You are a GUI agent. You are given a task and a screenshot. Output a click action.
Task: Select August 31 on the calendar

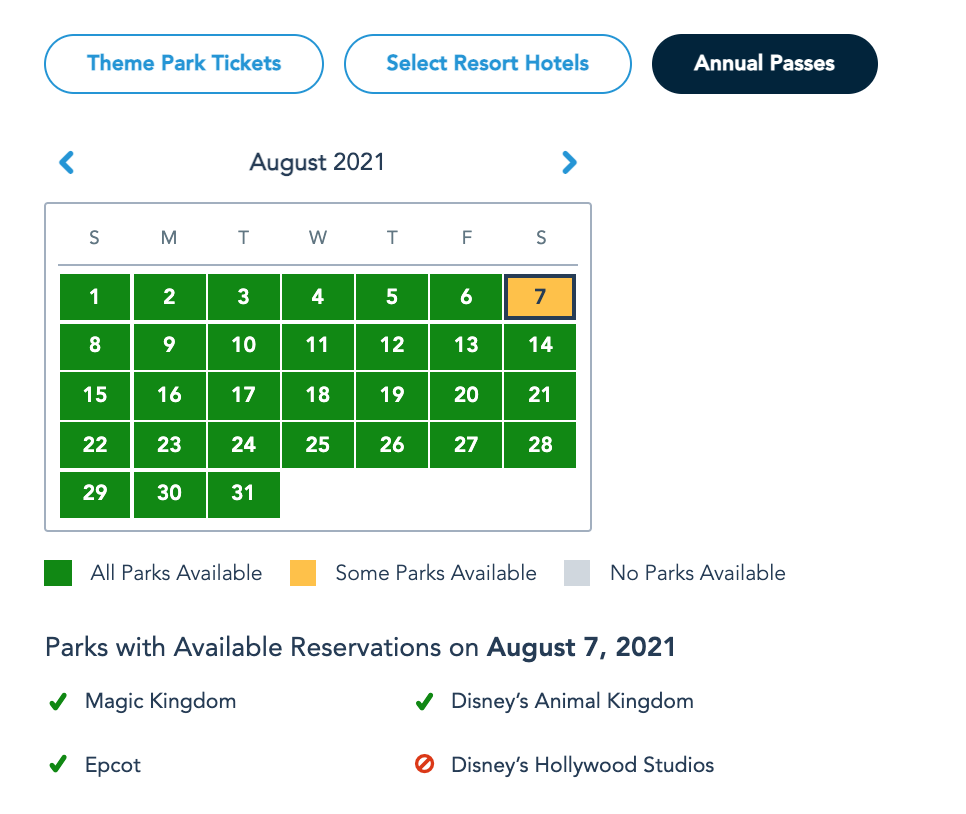point(244,494)
